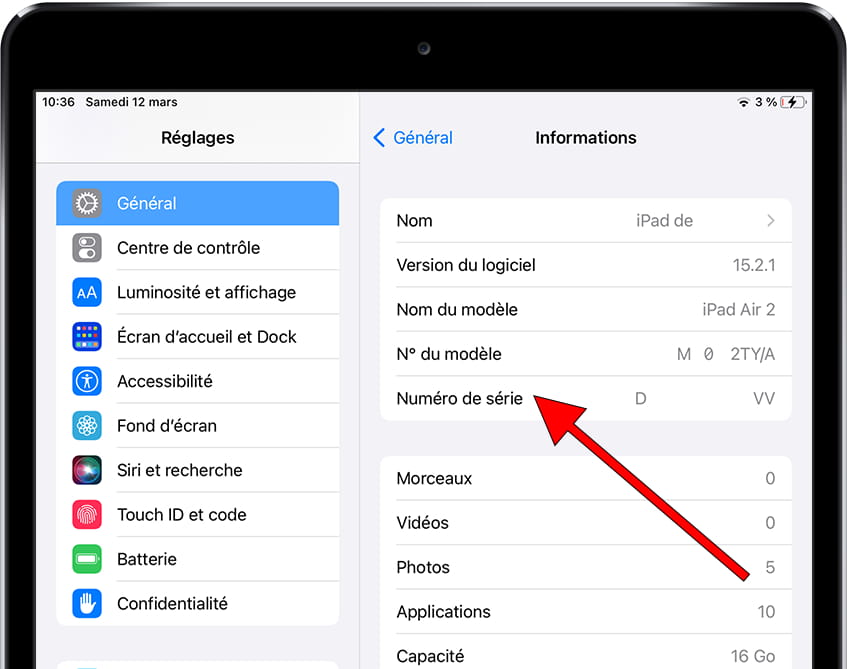847x669 pixels.
Task: Open Batterie settings
Action: [x=198, y=559]
